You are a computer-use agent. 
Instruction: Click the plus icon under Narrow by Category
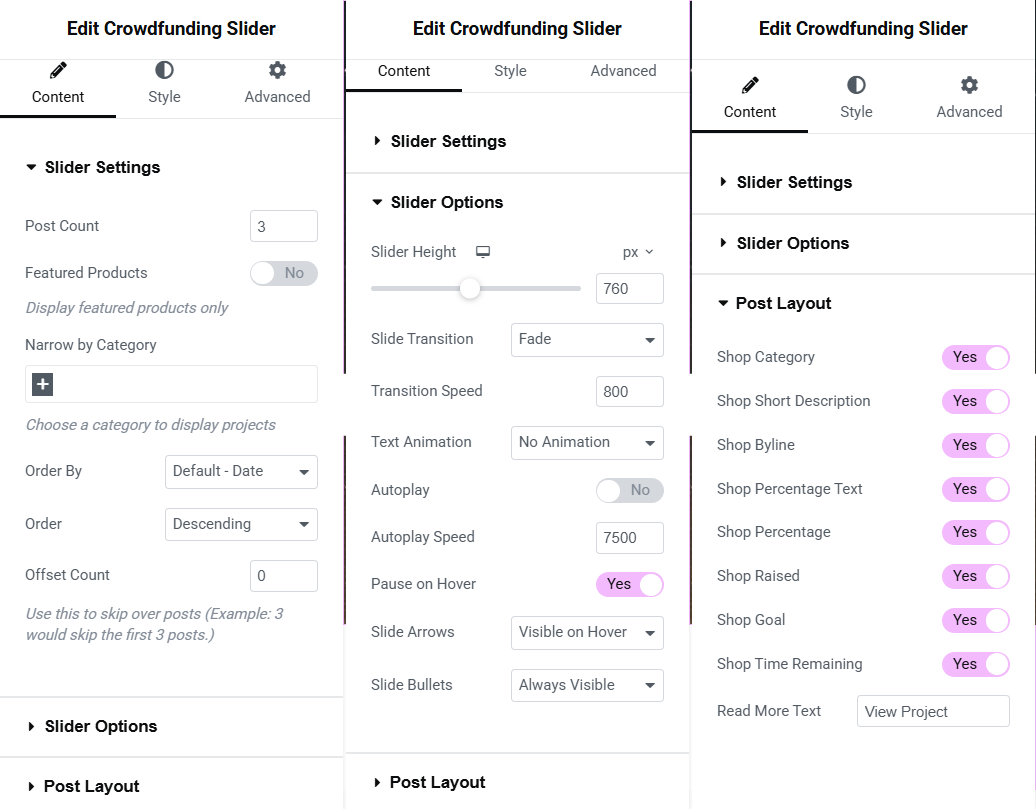tap(42, 384)
